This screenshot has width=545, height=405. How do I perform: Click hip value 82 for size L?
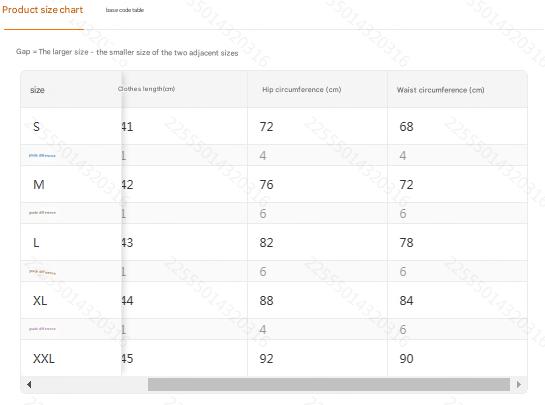pyautogui.click(x=267, y=243)
